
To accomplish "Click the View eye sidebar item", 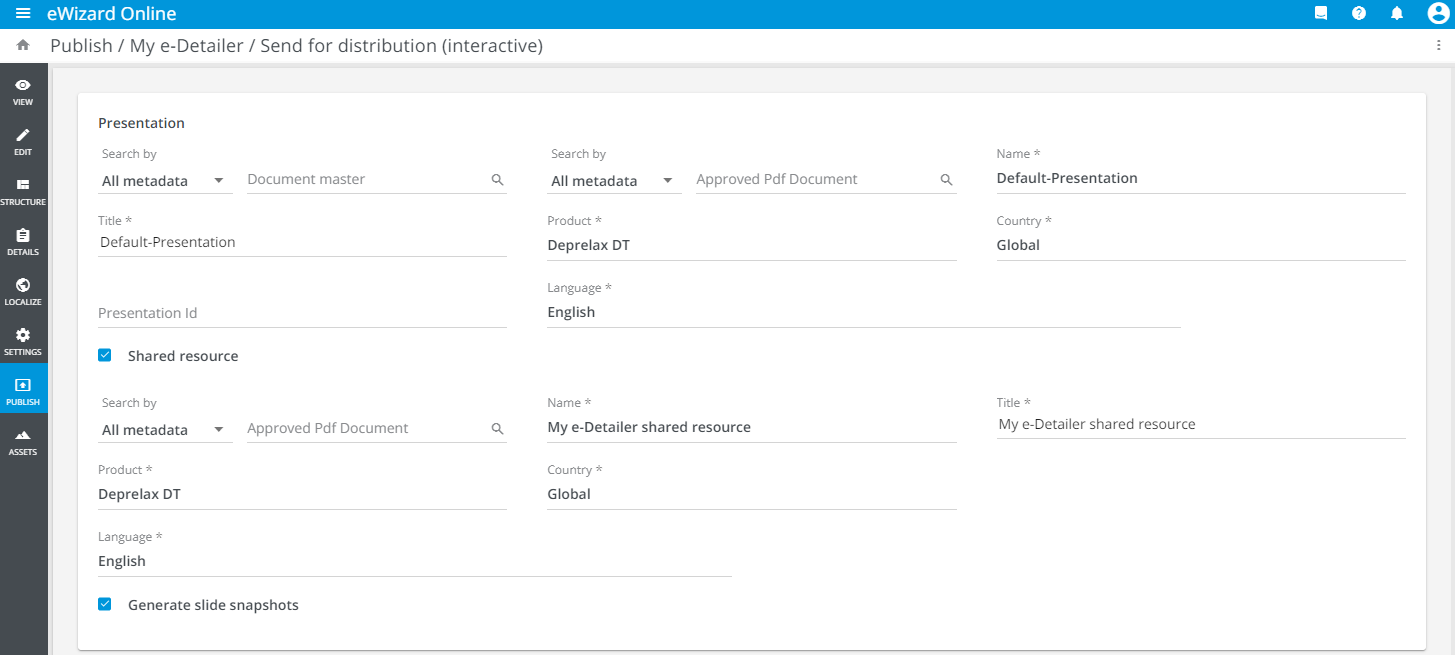I will click(x=23, y=91).
